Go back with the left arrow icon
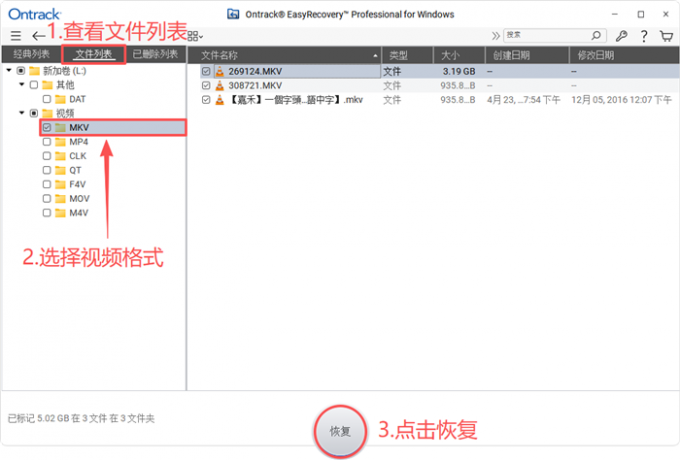The image size is (680, 460). (x=39, y=36)
